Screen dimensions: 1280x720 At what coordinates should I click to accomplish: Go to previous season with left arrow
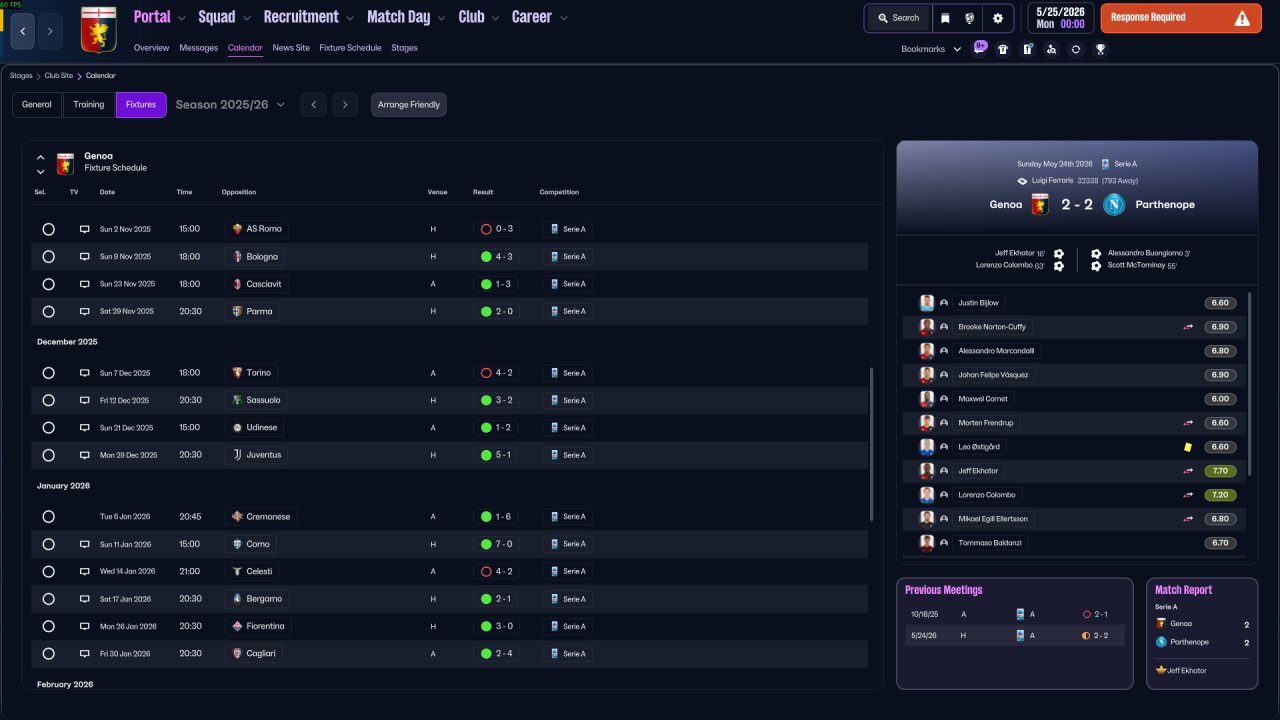(x=313, y=105)
